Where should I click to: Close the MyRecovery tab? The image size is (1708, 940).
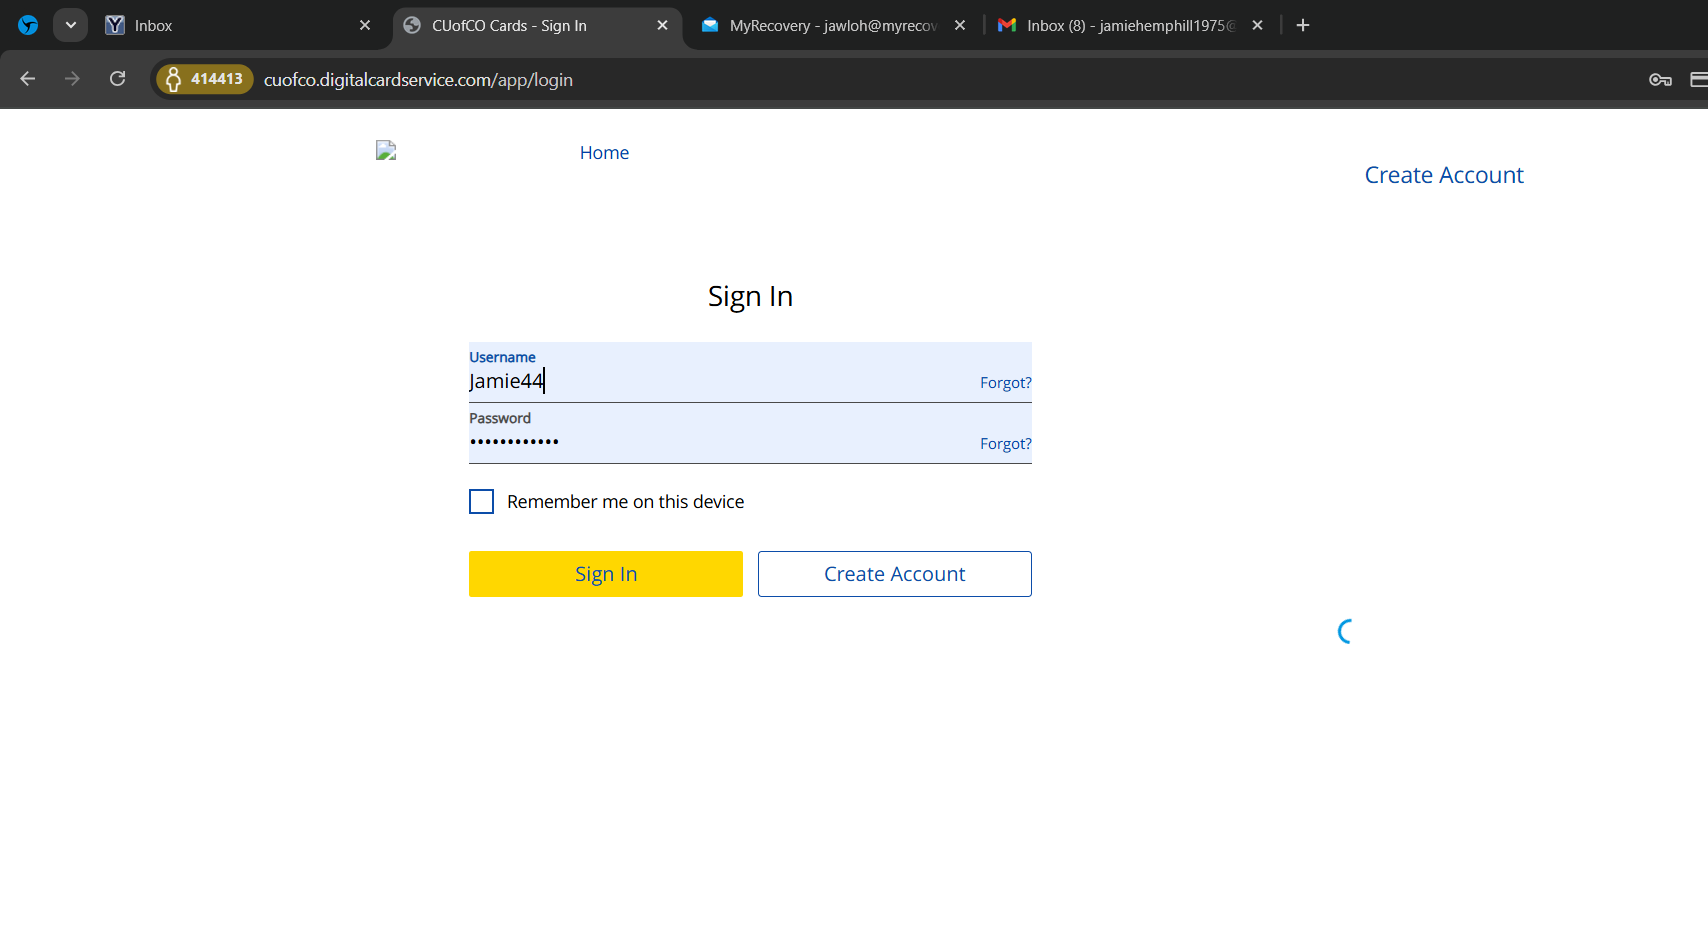[x=960, y=25]
